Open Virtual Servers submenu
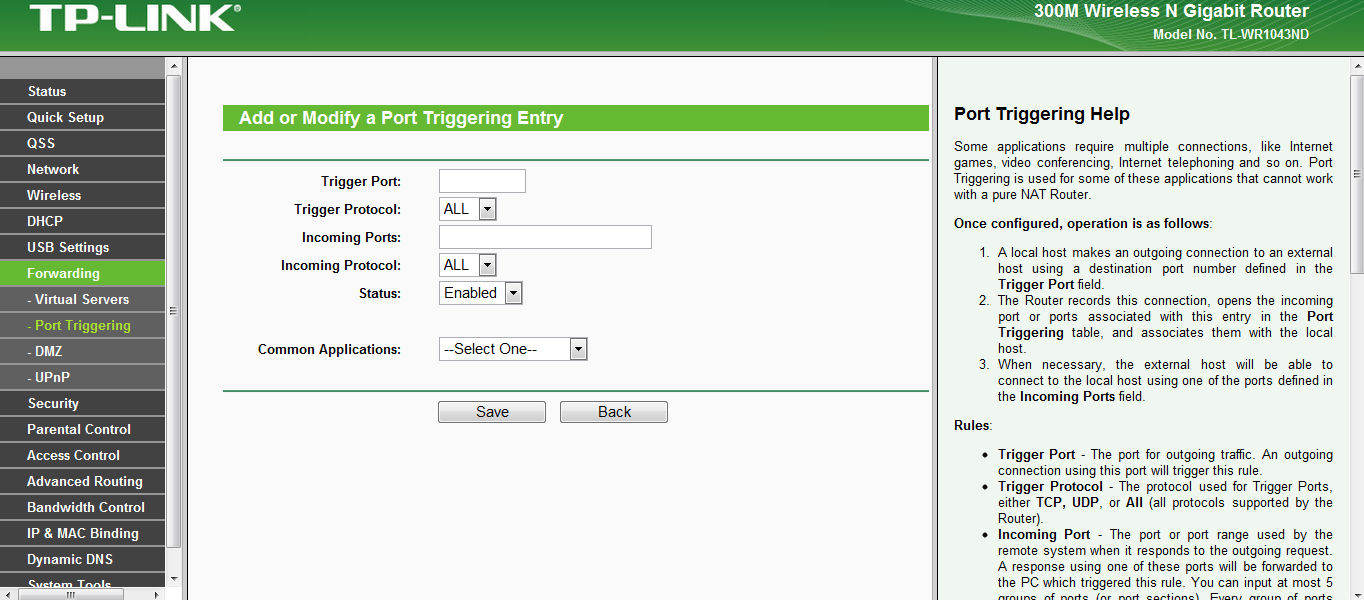The height and width of the screenshot is (600, 1364). (x=82, y=299)
